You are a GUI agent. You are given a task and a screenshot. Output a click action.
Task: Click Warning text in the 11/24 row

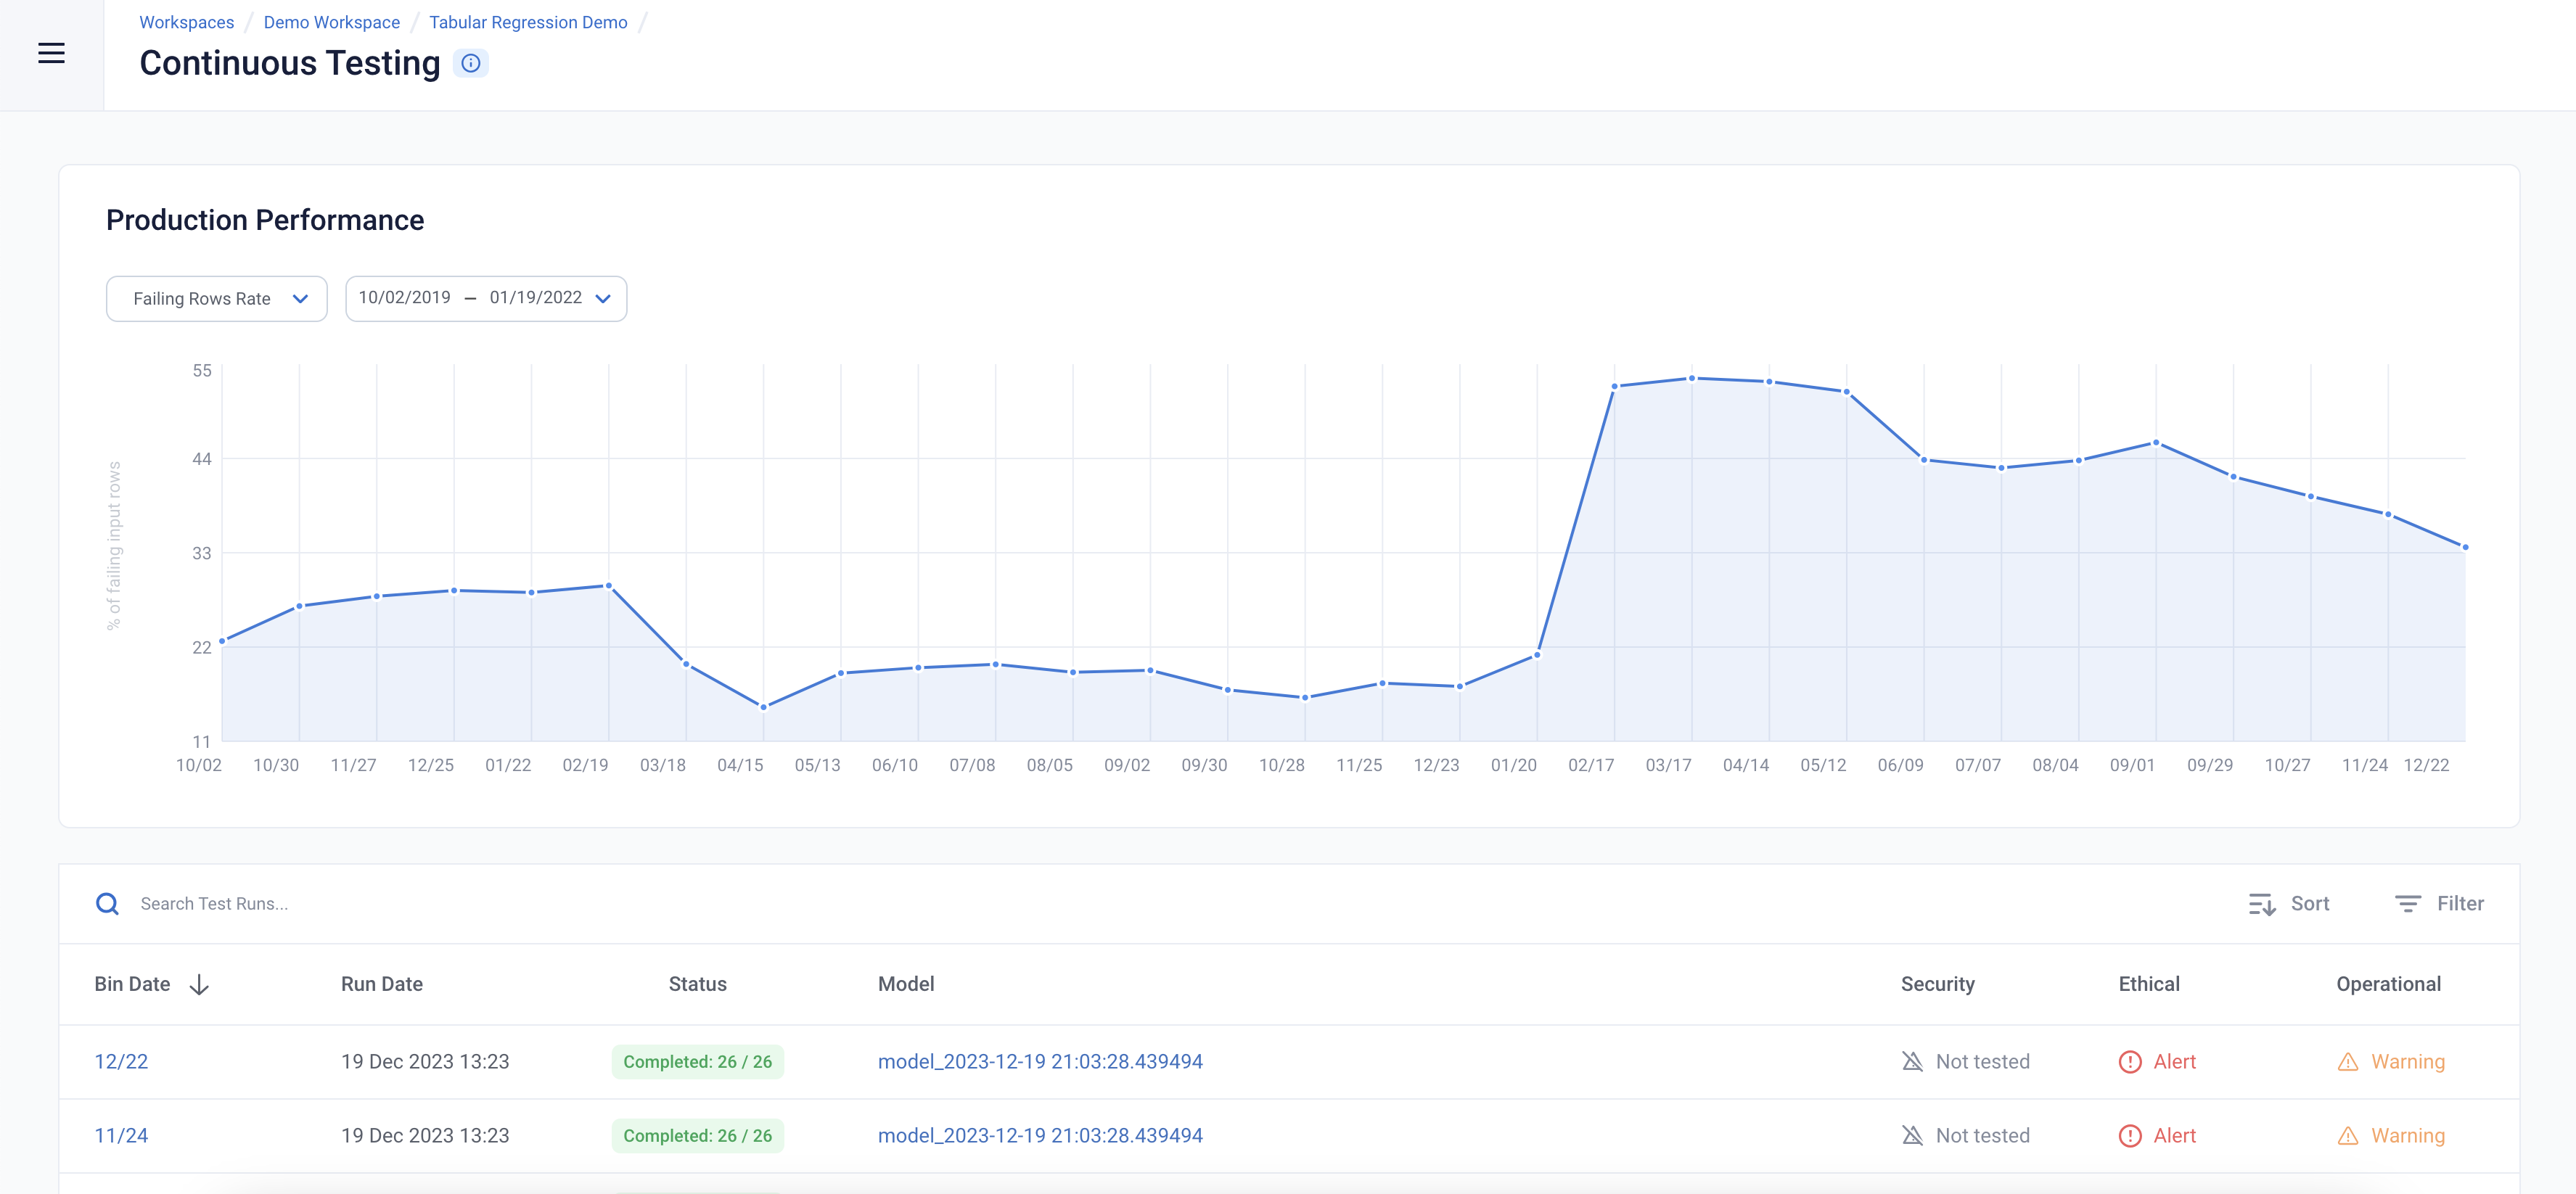pyautogui.click(x=2408, y=1135)
